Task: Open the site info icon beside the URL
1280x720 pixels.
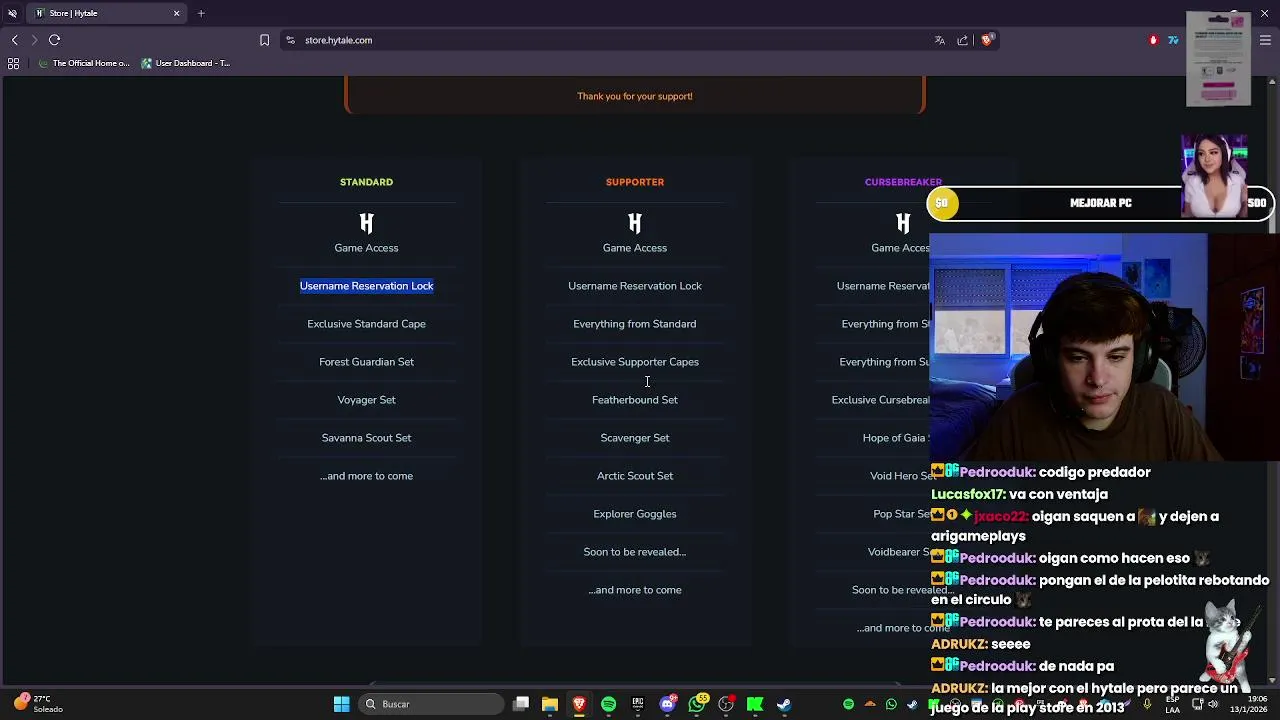Action: click(x=290, y=40)
